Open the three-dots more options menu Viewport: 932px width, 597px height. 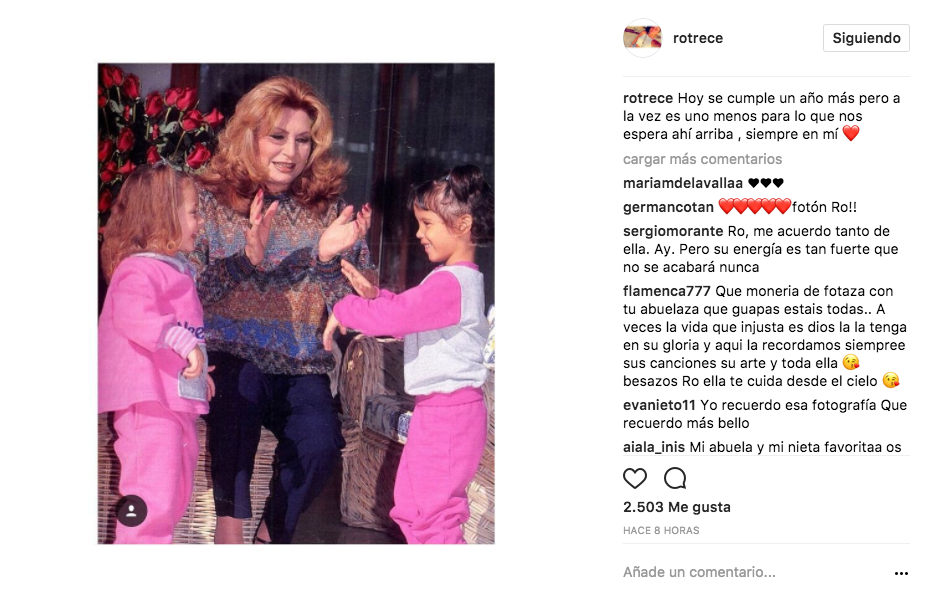pyautogui.click(x=901, y=573)
